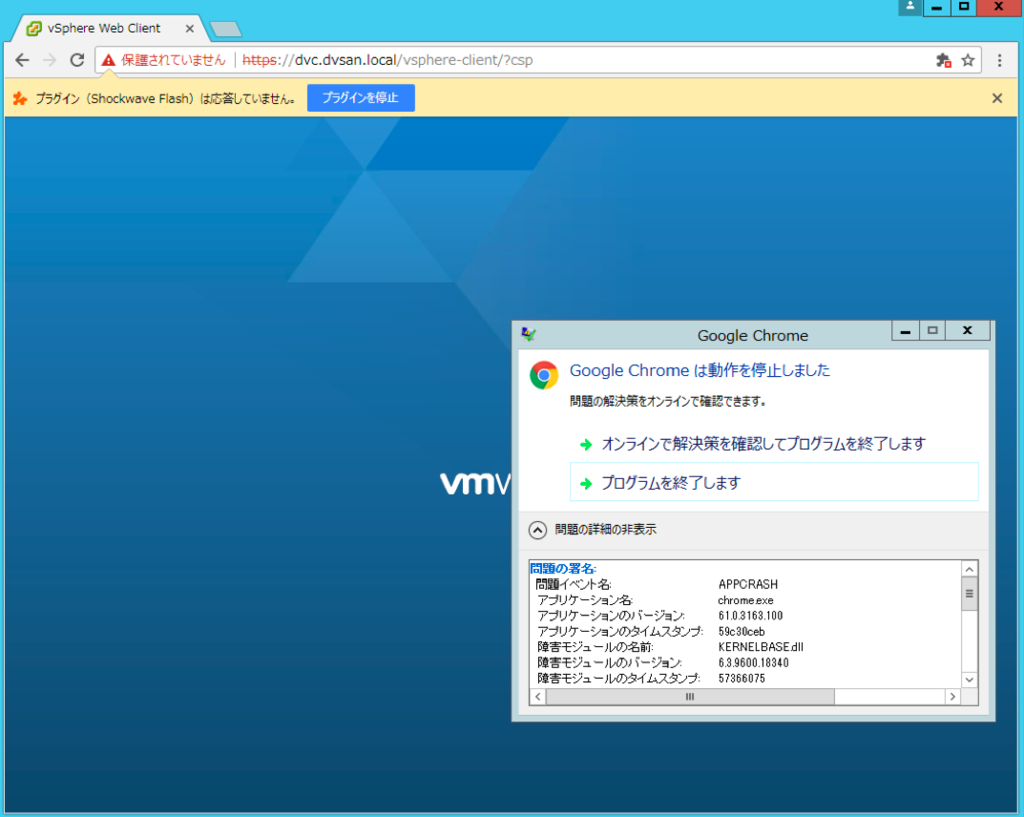Click the vmware logo on the page
Image resolution: width=1024 pixels, height=817 pixels.
475,484
